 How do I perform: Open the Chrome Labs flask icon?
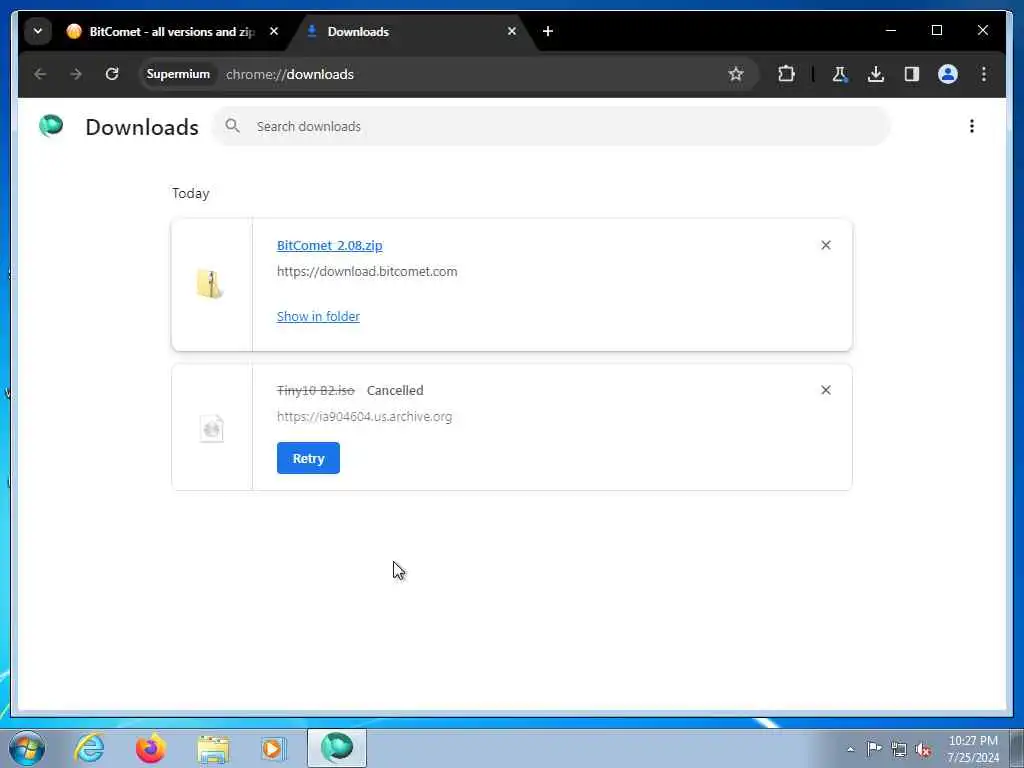(840, 74)
